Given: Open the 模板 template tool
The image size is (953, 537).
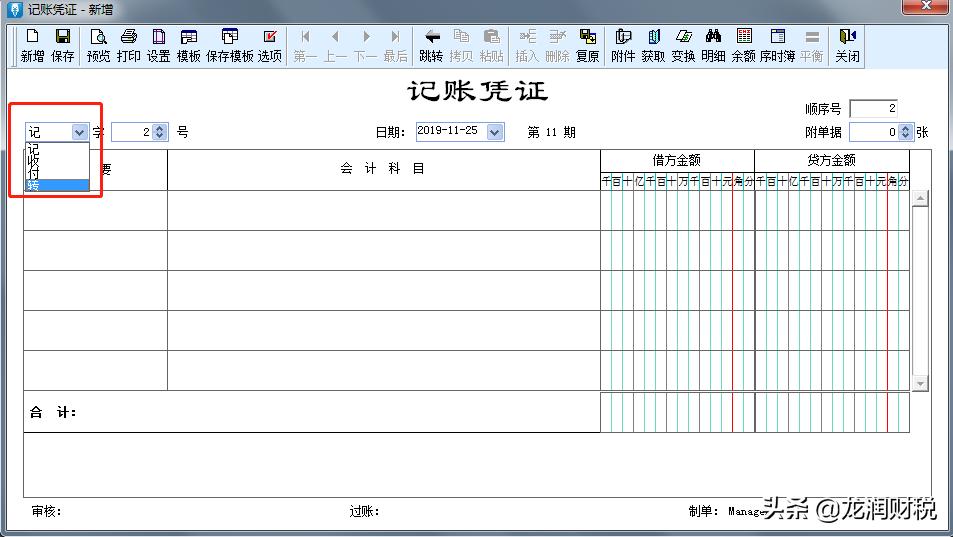Looking at the screenshot, I should point(188,46).
